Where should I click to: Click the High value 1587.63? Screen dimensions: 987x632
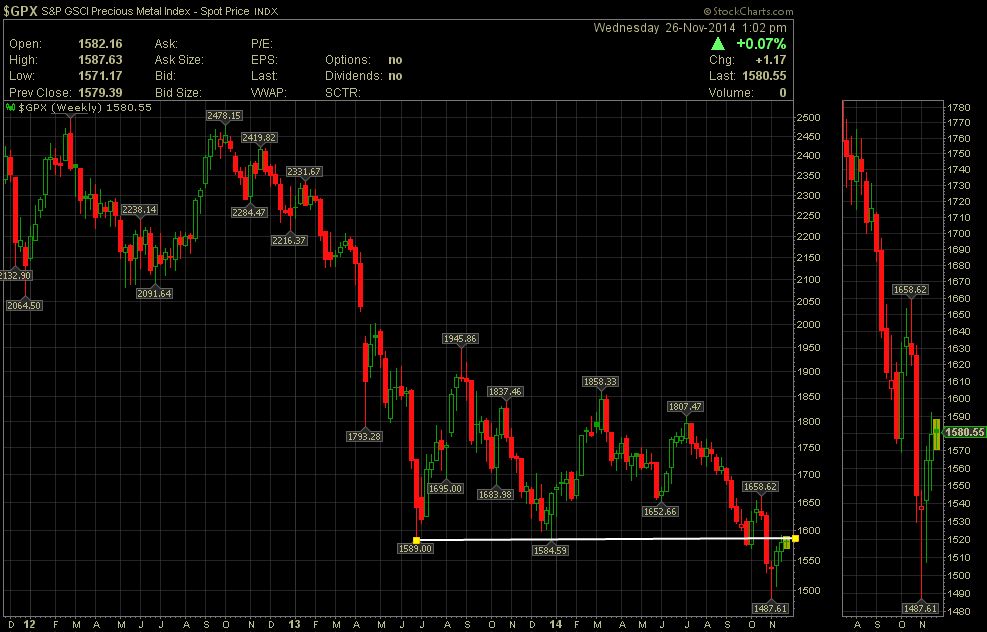coord(100,60)
